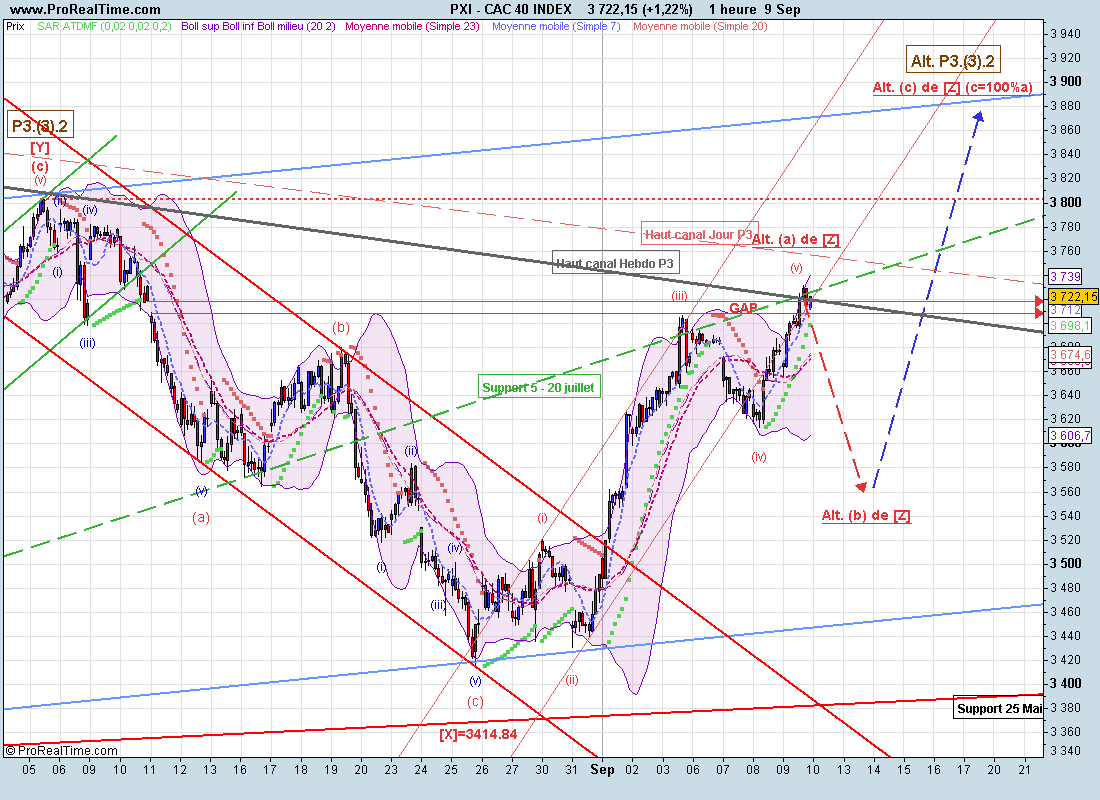Click the PXI - CAC 40 INDEX title

511,9
